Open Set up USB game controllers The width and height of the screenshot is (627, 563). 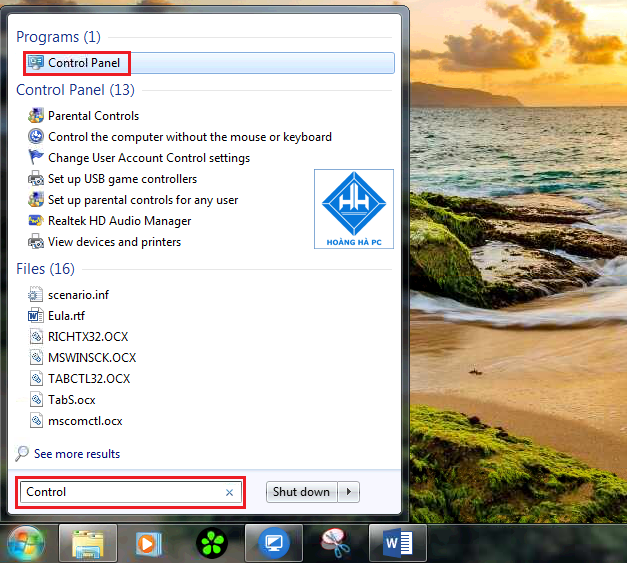122,179
